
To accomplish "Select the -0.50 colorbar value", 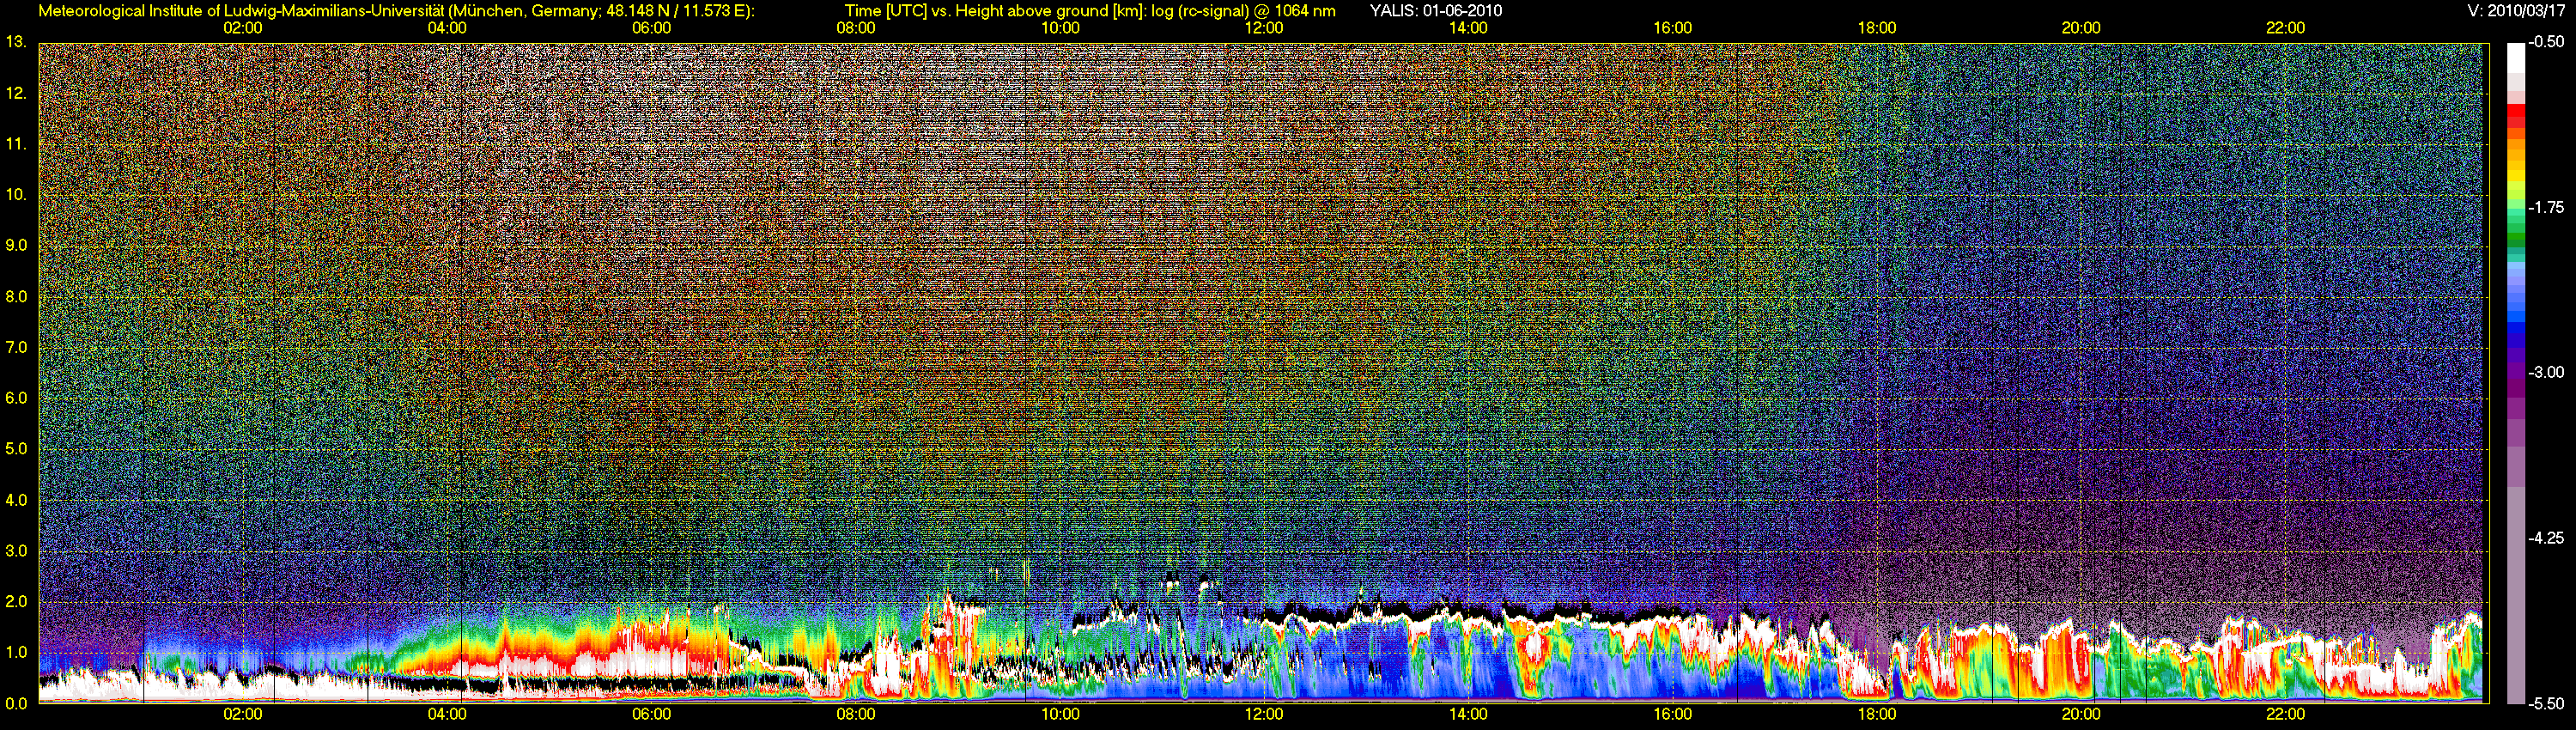I will click(2546, 42).
